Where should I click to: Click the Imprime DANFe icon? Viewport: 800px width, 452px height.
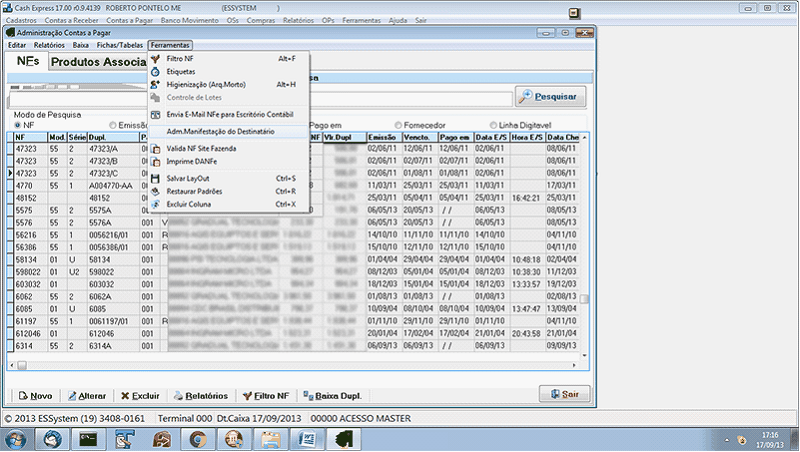pos(155,161)
